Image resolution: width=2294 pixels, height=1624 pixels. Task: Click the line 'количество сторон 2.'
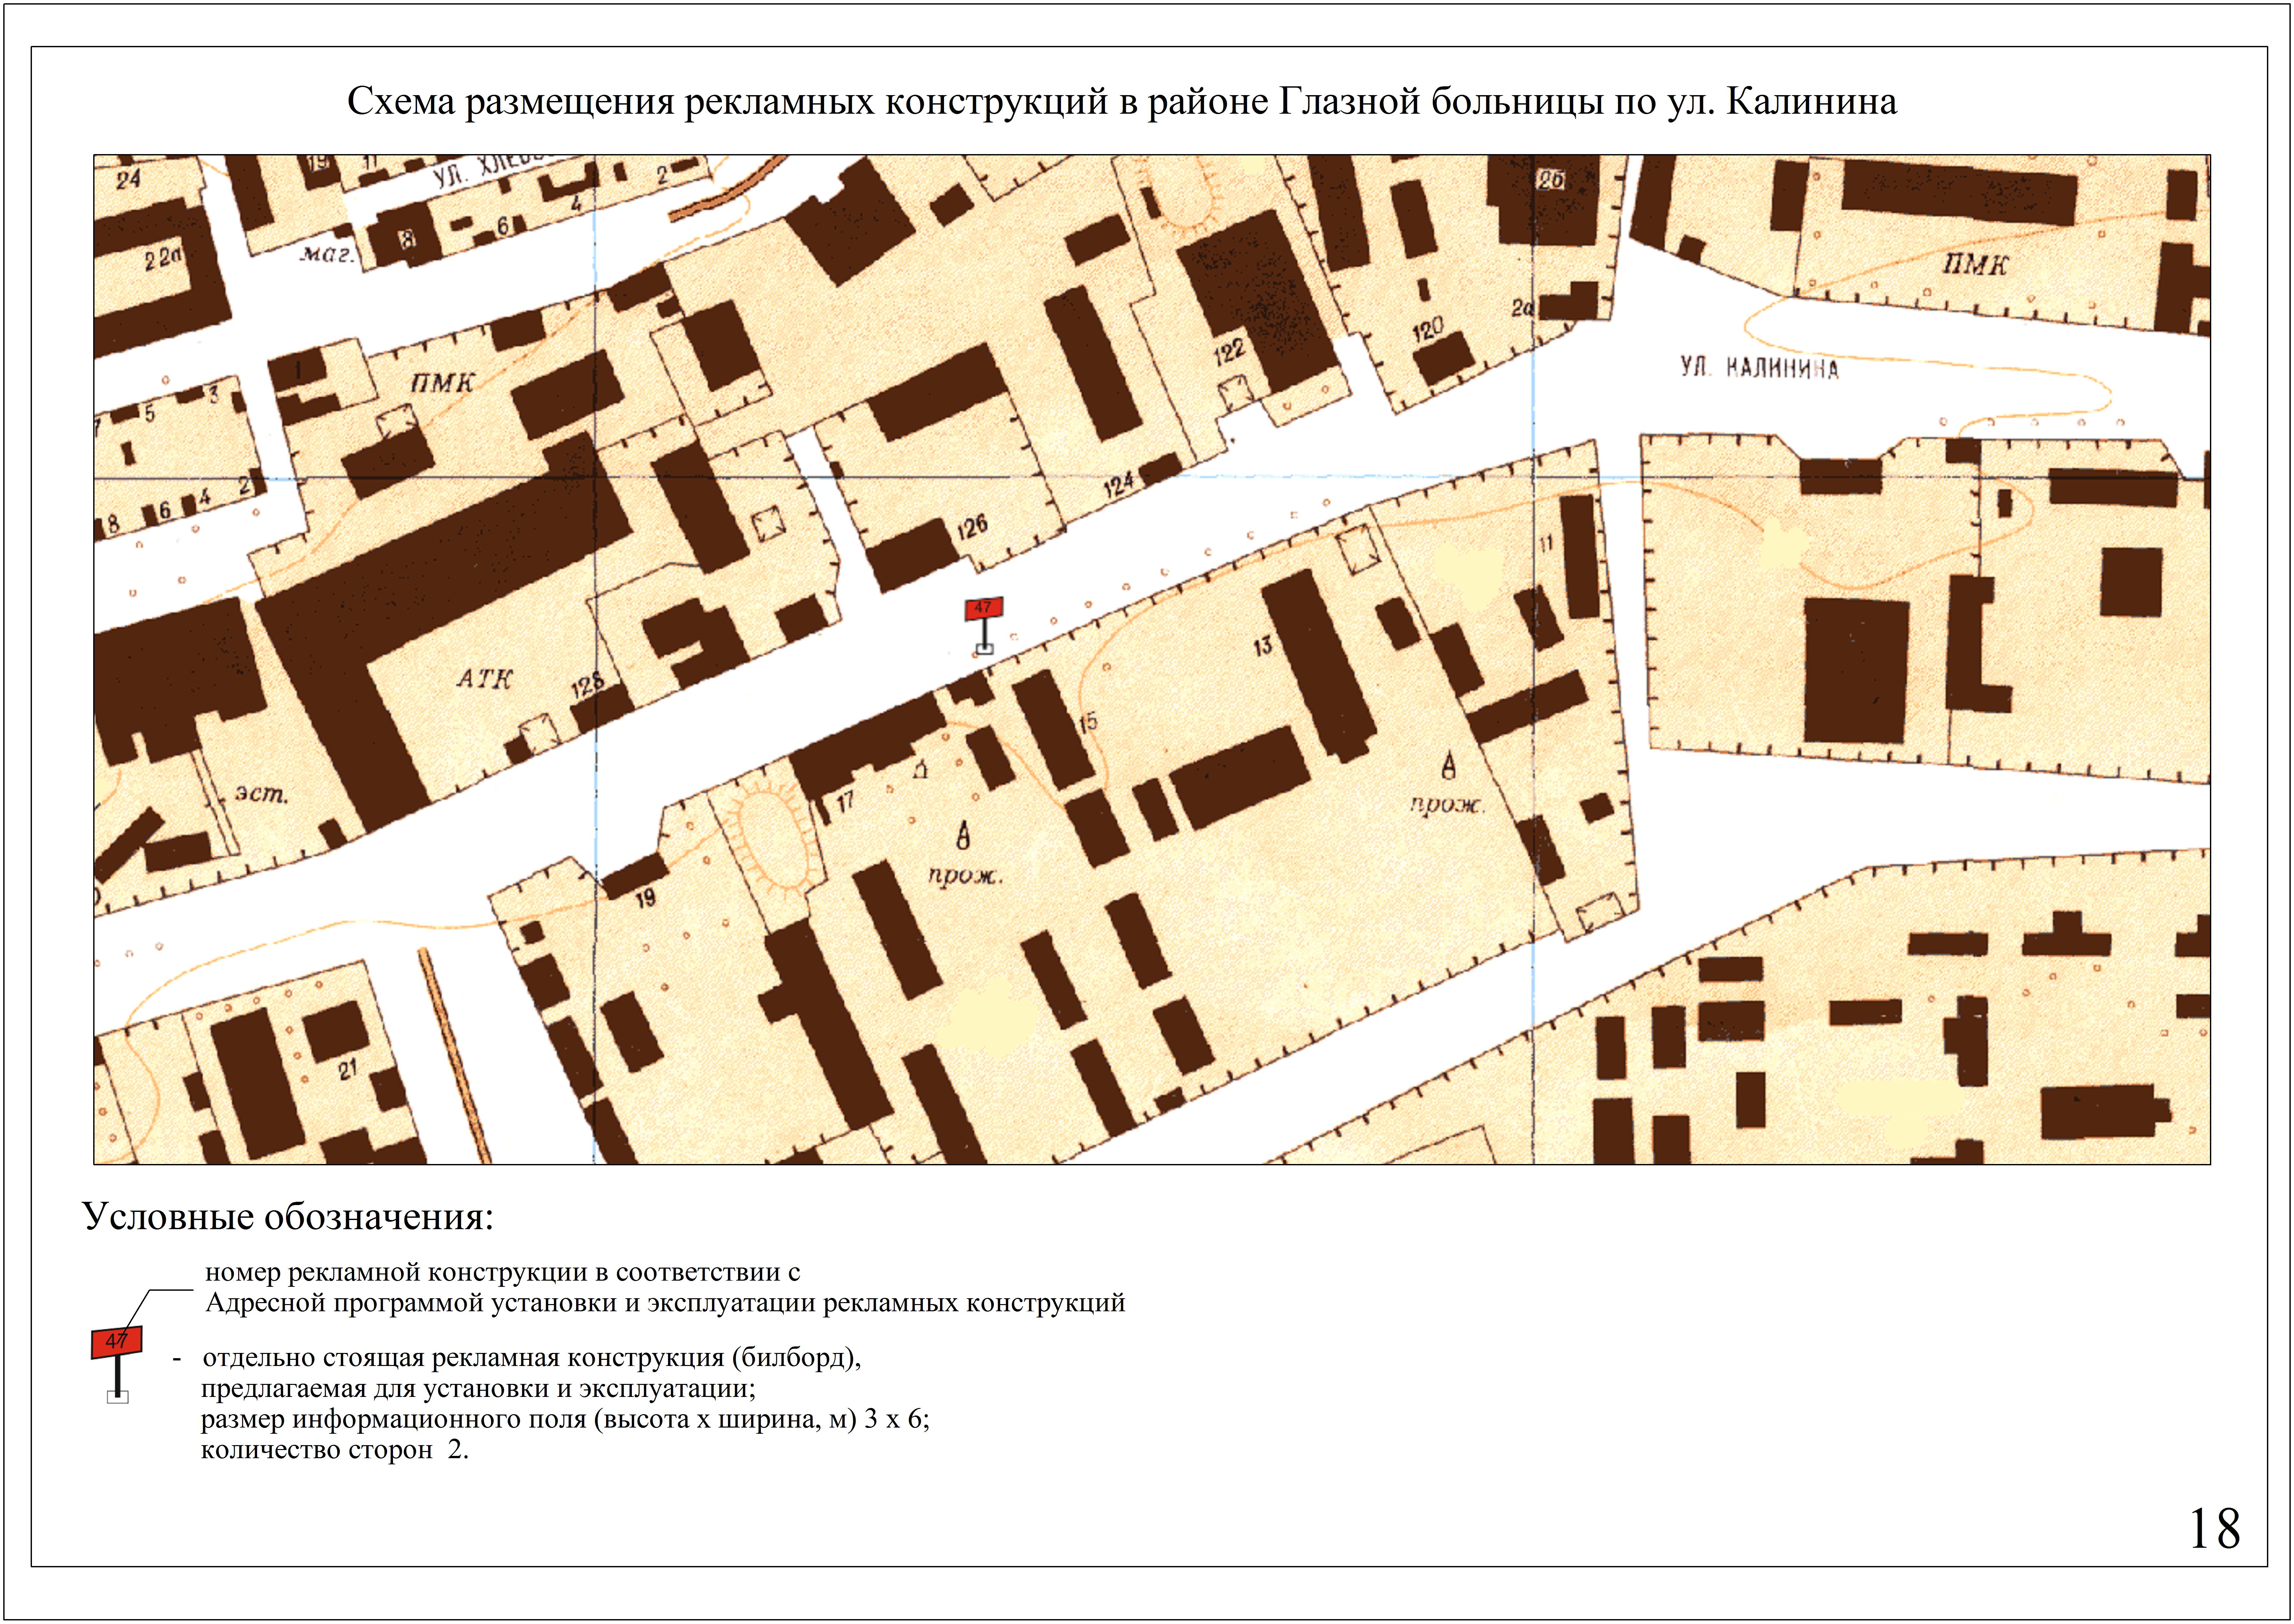coord(335,1450)
